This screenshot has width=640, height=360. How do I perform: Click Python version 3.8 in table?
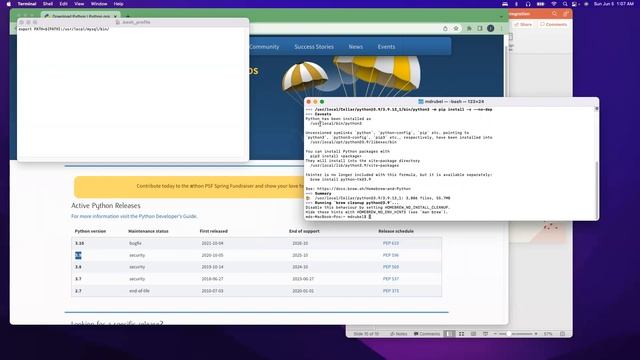[x=78, y=267]
